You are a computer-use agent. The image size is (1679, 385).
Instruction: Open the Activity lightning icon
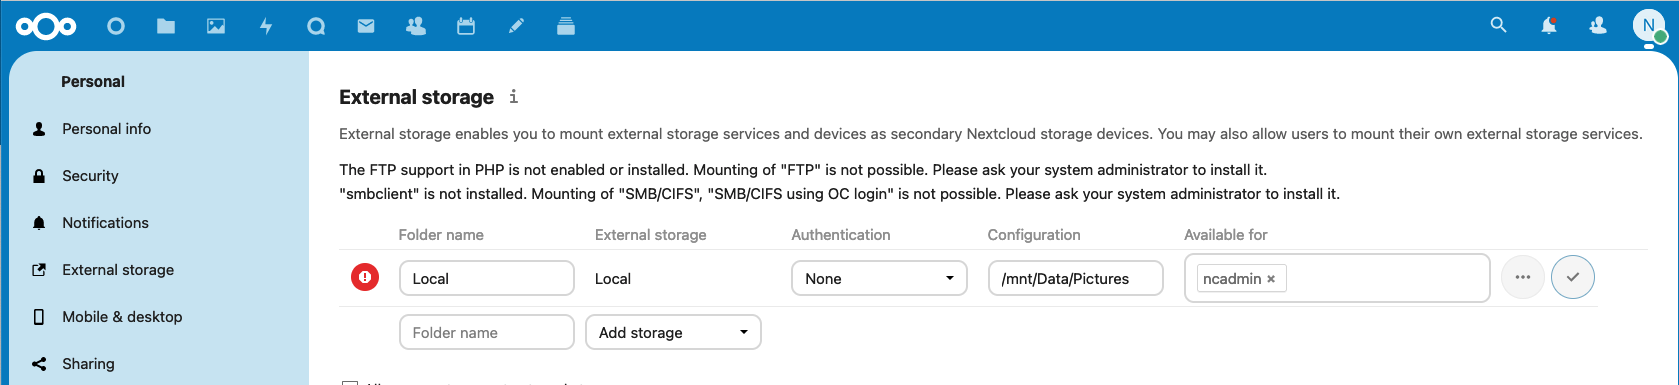[x=266, y=26]
